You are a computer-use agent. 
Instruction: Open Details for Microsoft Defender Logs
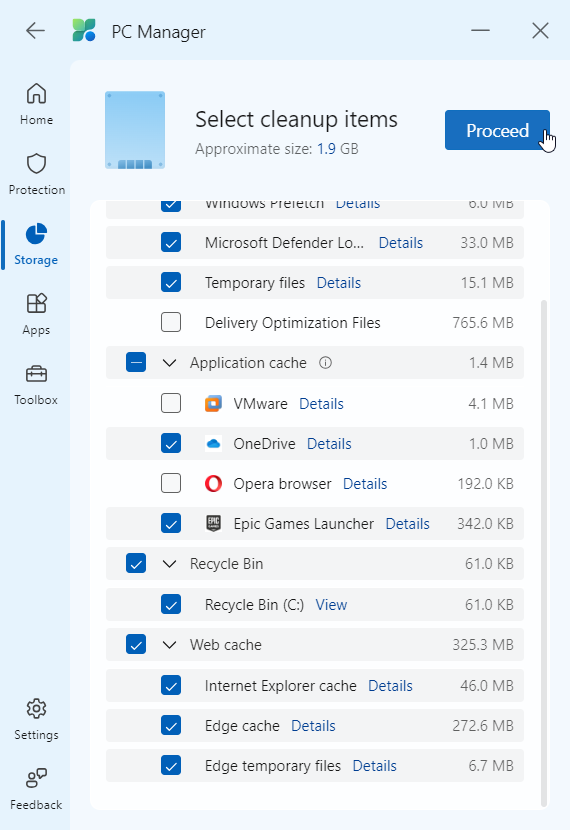(x=401, y=242)
